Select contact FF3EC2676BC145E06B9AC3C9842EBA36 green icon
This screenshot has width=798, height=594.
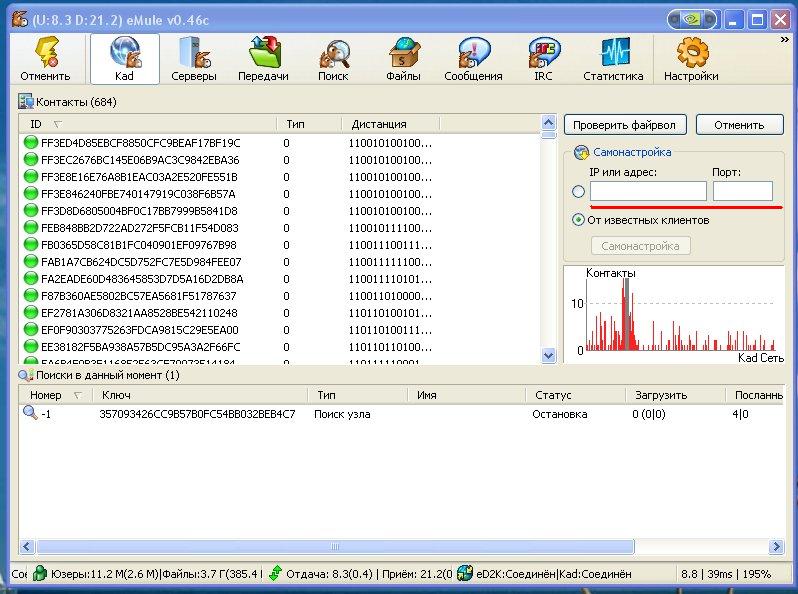(31, 159)
